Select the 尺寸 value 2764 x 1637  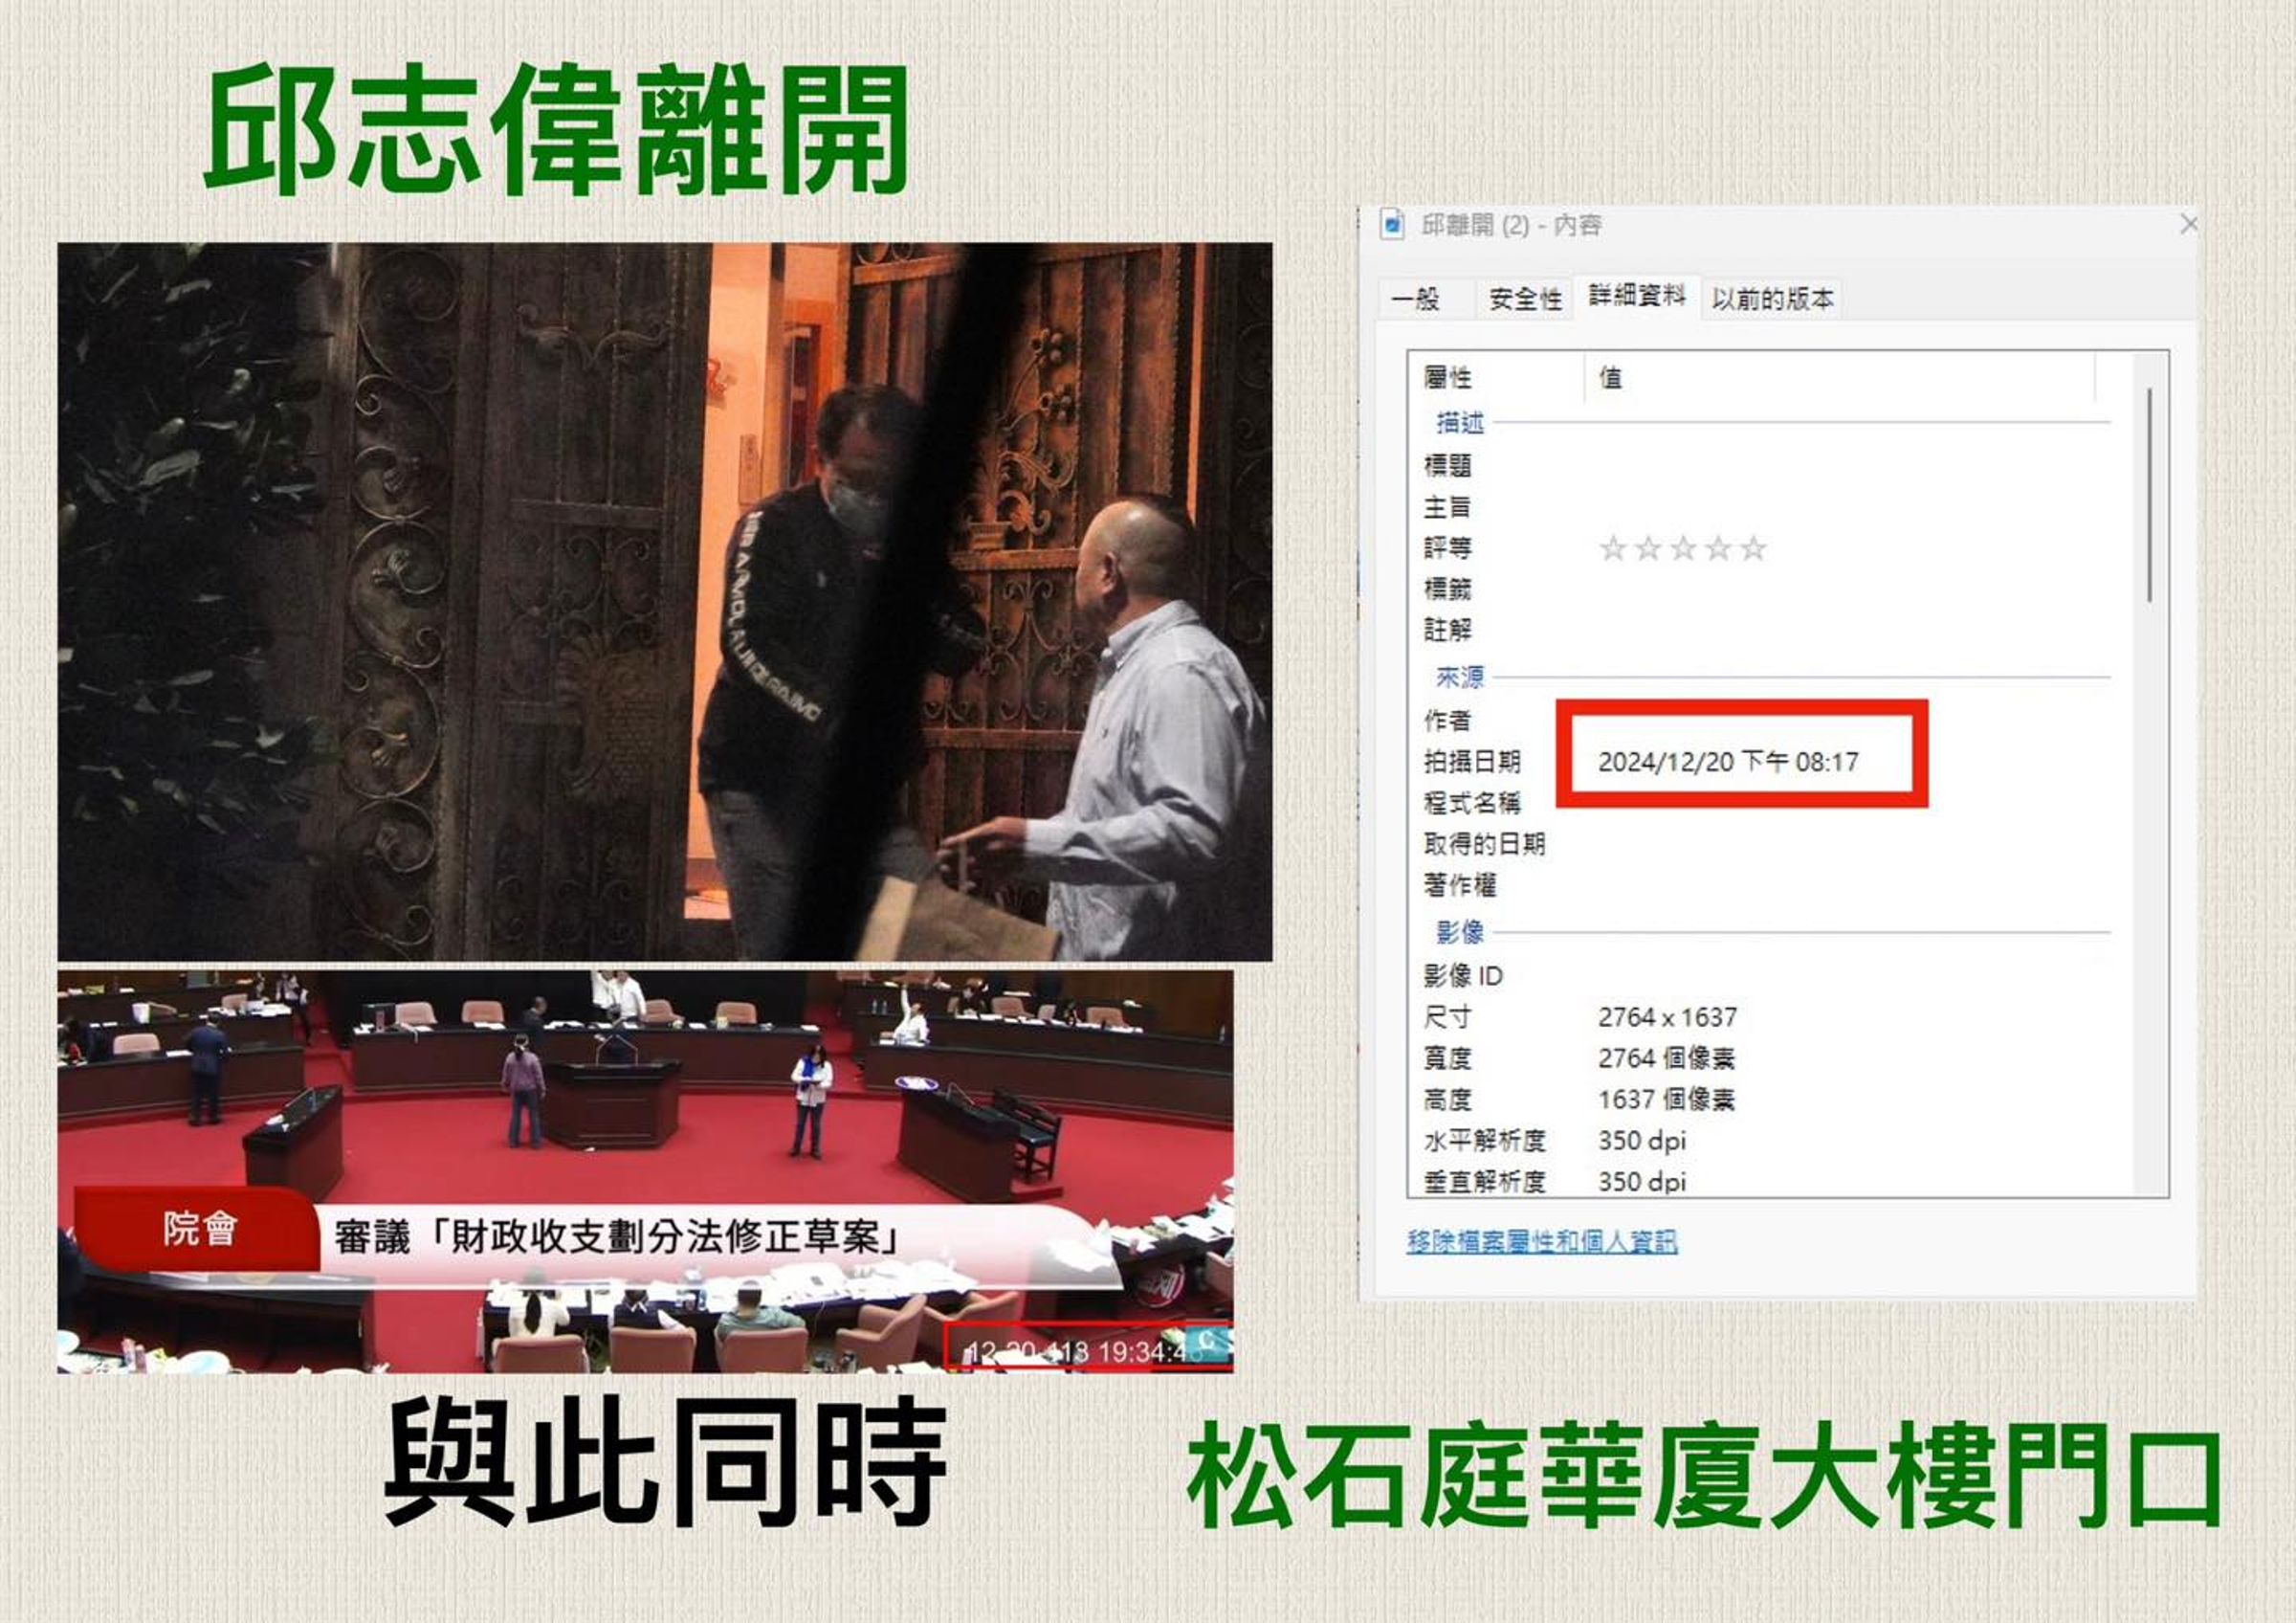1667,1017
